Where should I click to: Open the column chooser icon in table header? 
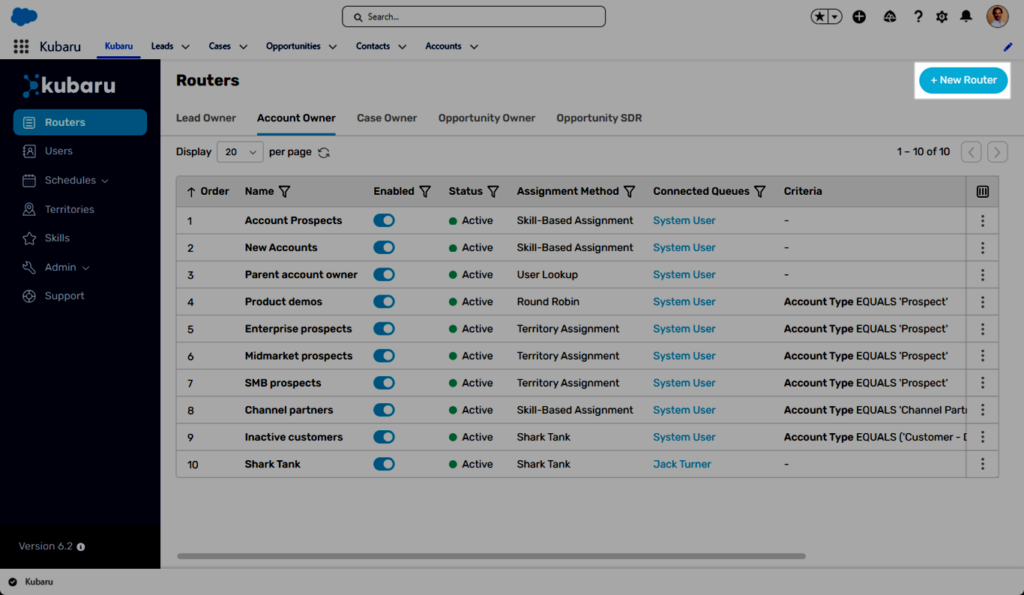[983, 192]
